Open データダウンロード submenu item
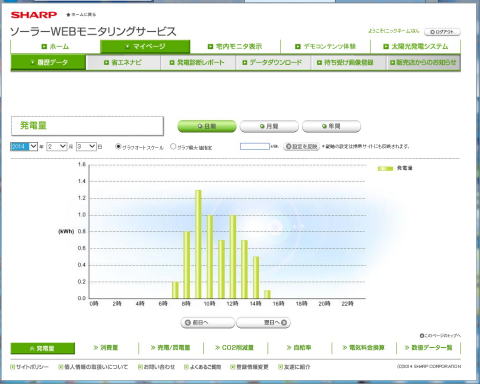Screen dimensions: 480x384 [x=273, y=62]
